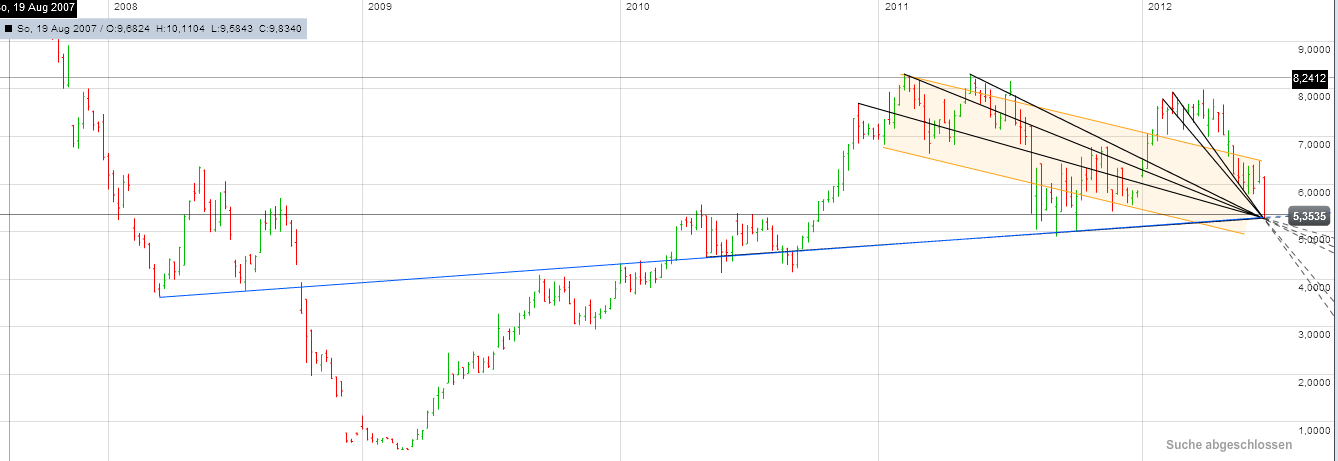The height and width of the screenshot is (461, 1338).
Task: Click the 2012 year marker
Action: pos(1159,8)
